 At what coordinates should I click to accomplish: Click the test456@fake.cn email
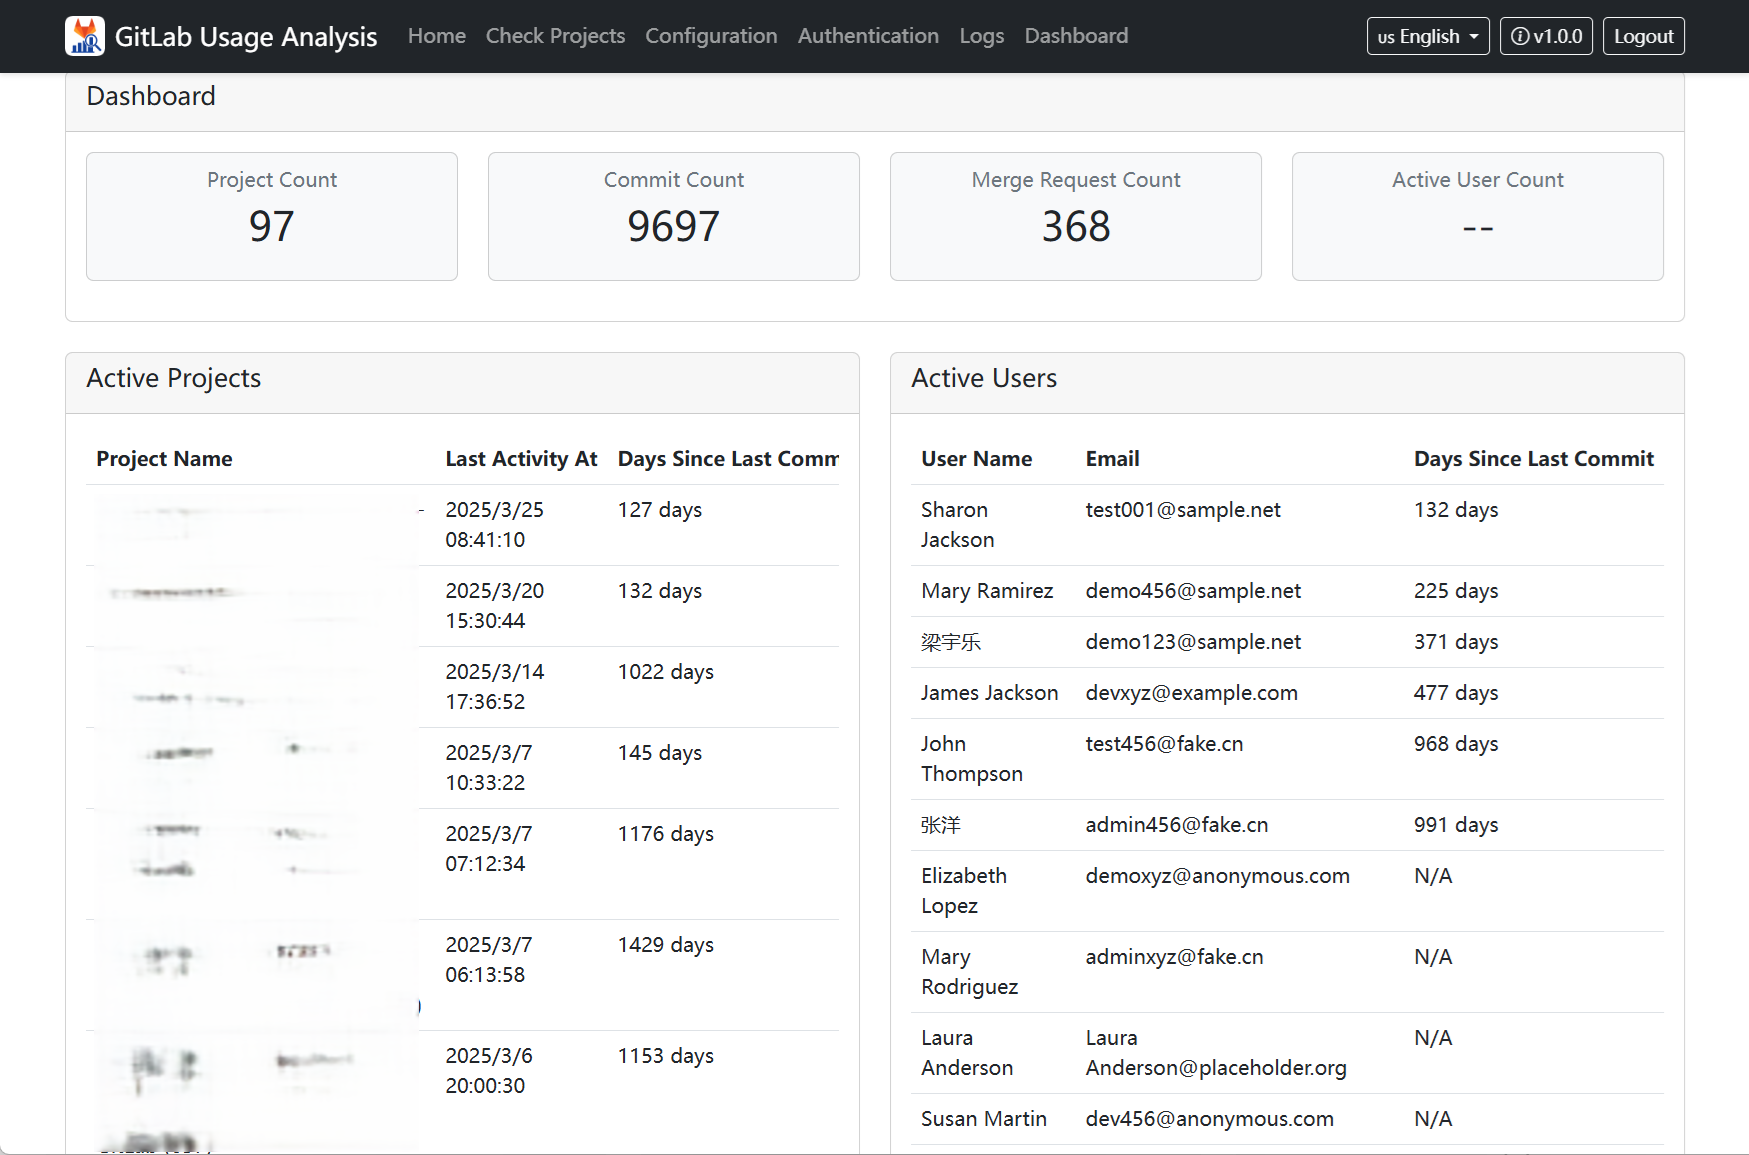click(x=1164, y=744)
